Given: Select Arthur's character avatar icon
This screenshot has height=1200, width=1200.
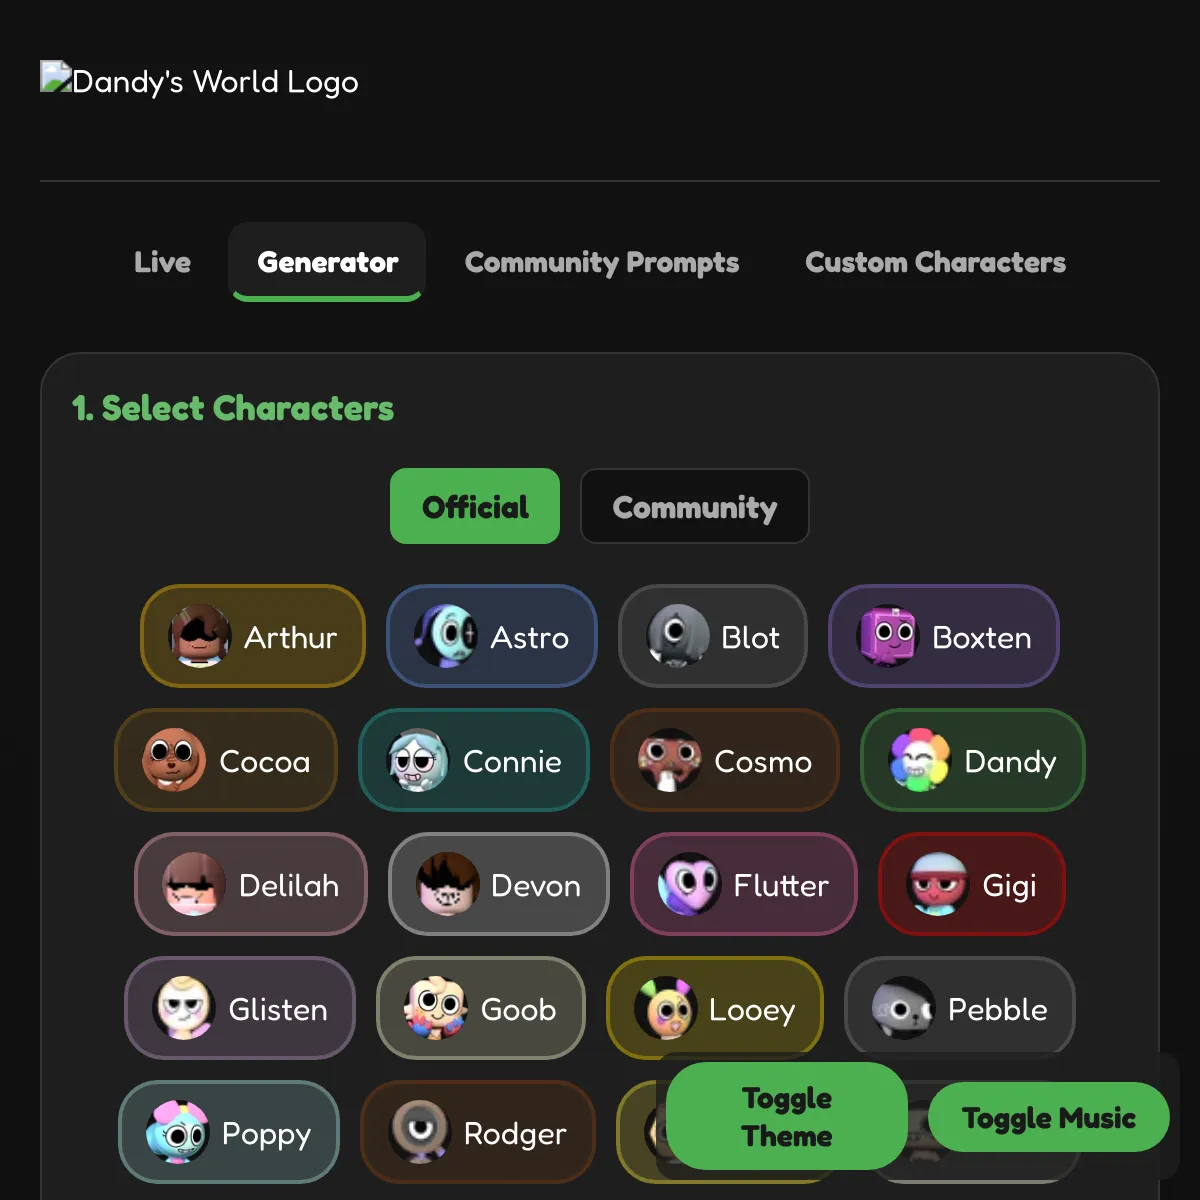Looking at the screenshot, I should [200, 636].
